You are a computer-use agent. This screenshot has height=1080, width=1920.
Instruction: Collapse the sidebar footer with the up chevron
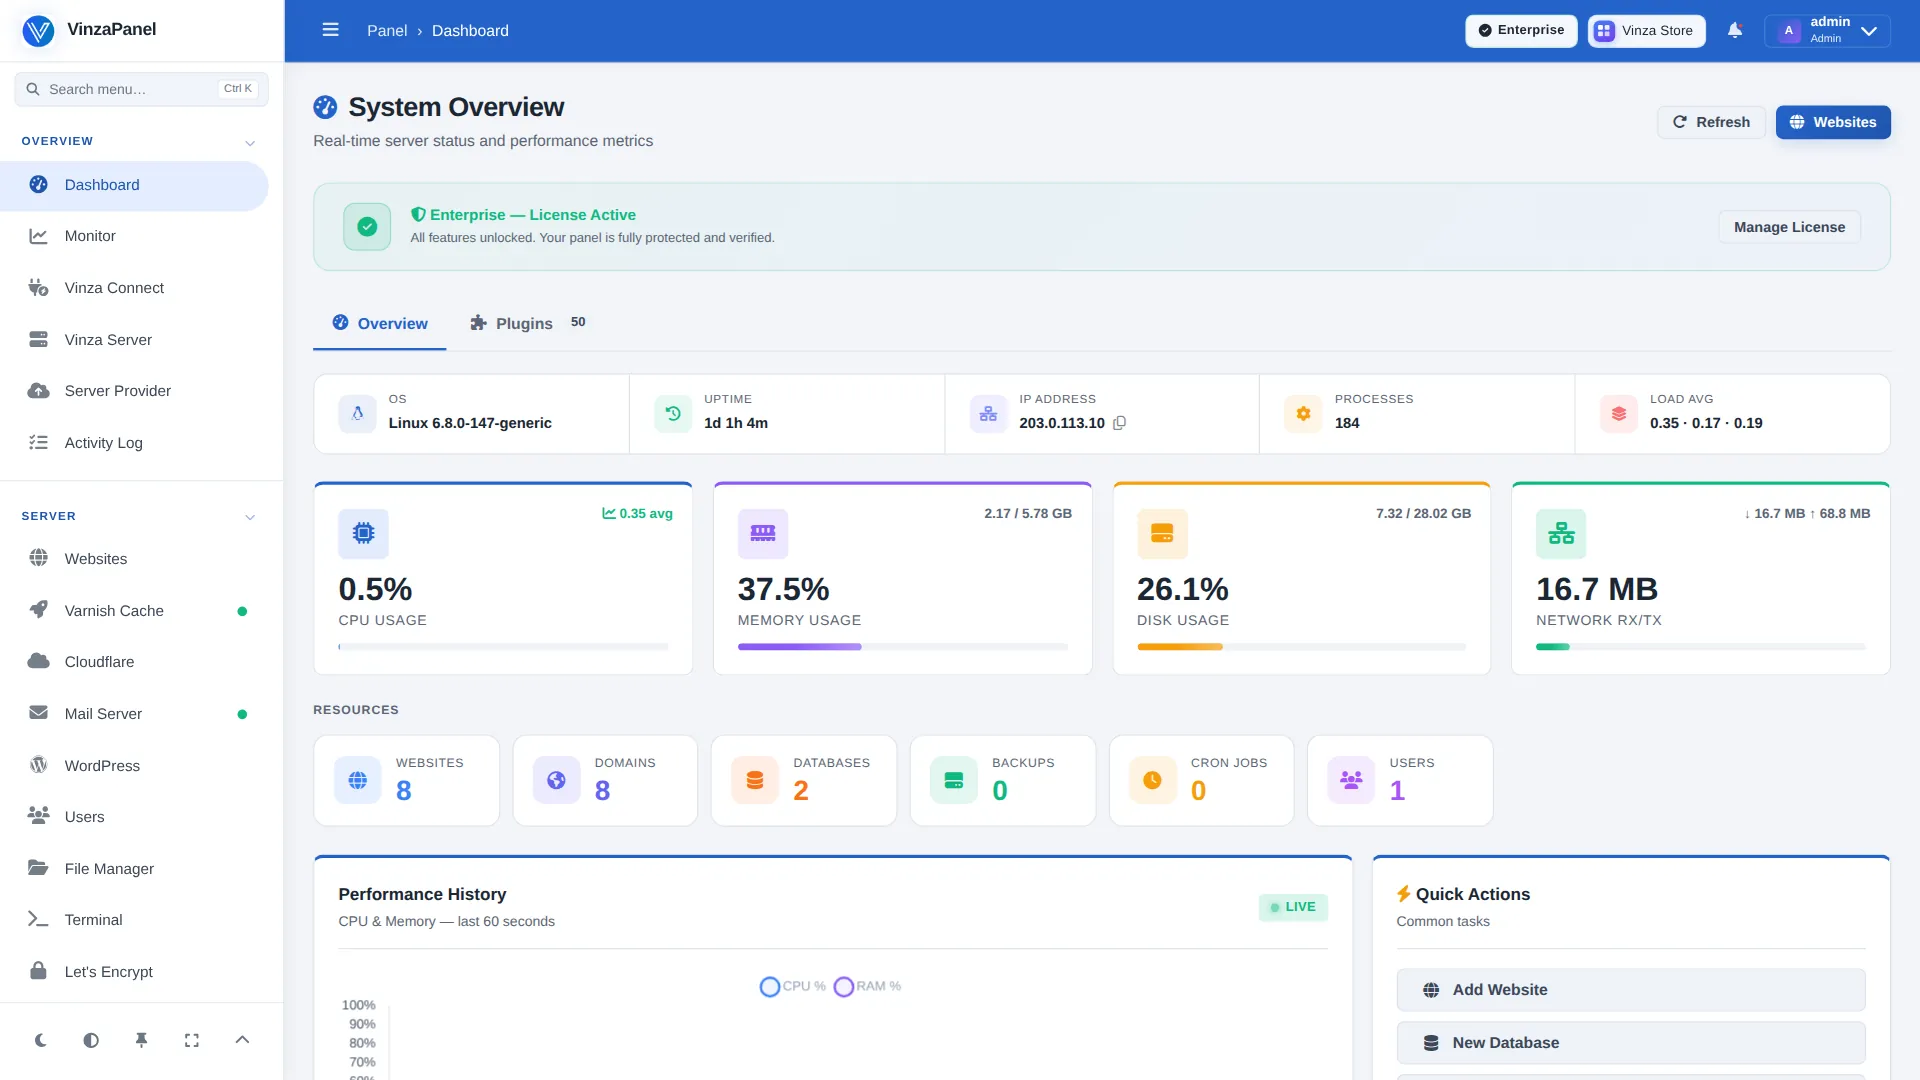coord(242,1040)
